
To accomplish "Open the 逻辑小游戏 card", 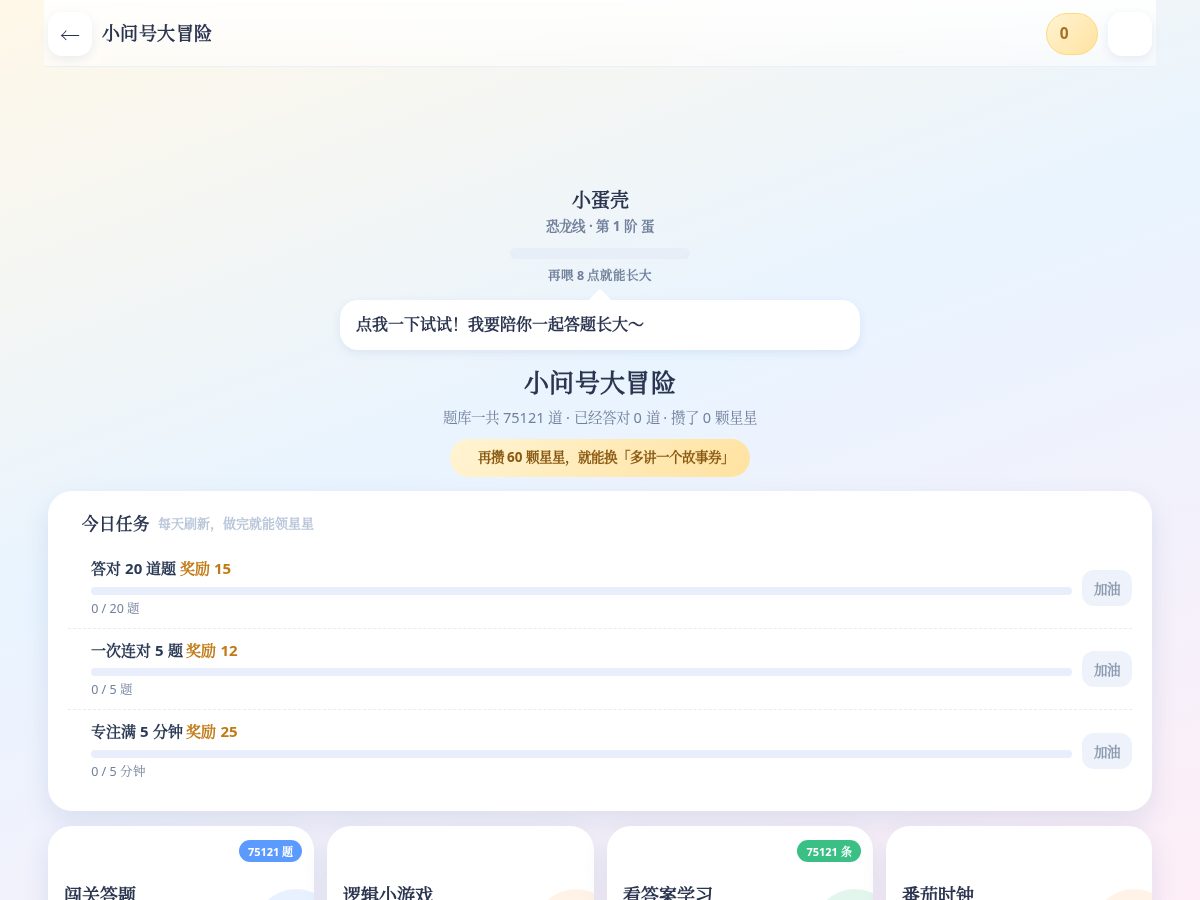I will [x=460, y=863].
